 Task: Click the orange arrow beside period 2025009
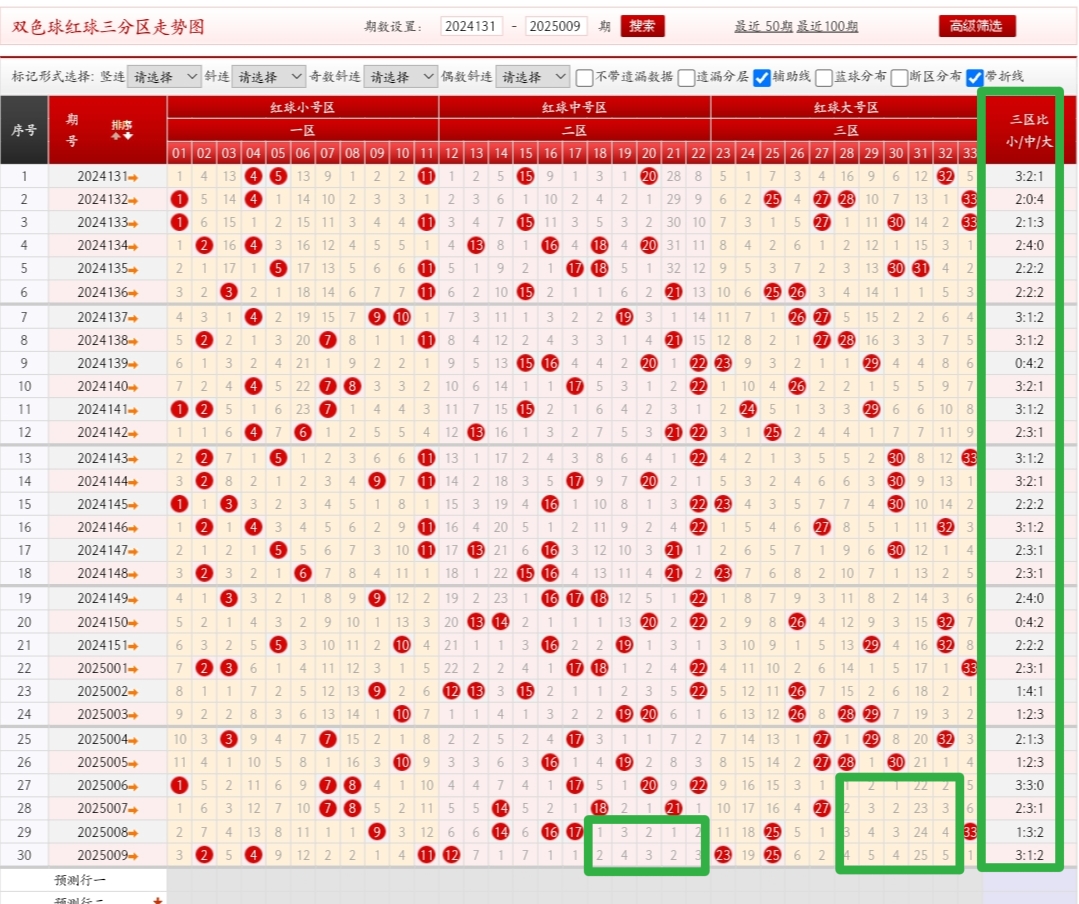click(x=133, y=857)
